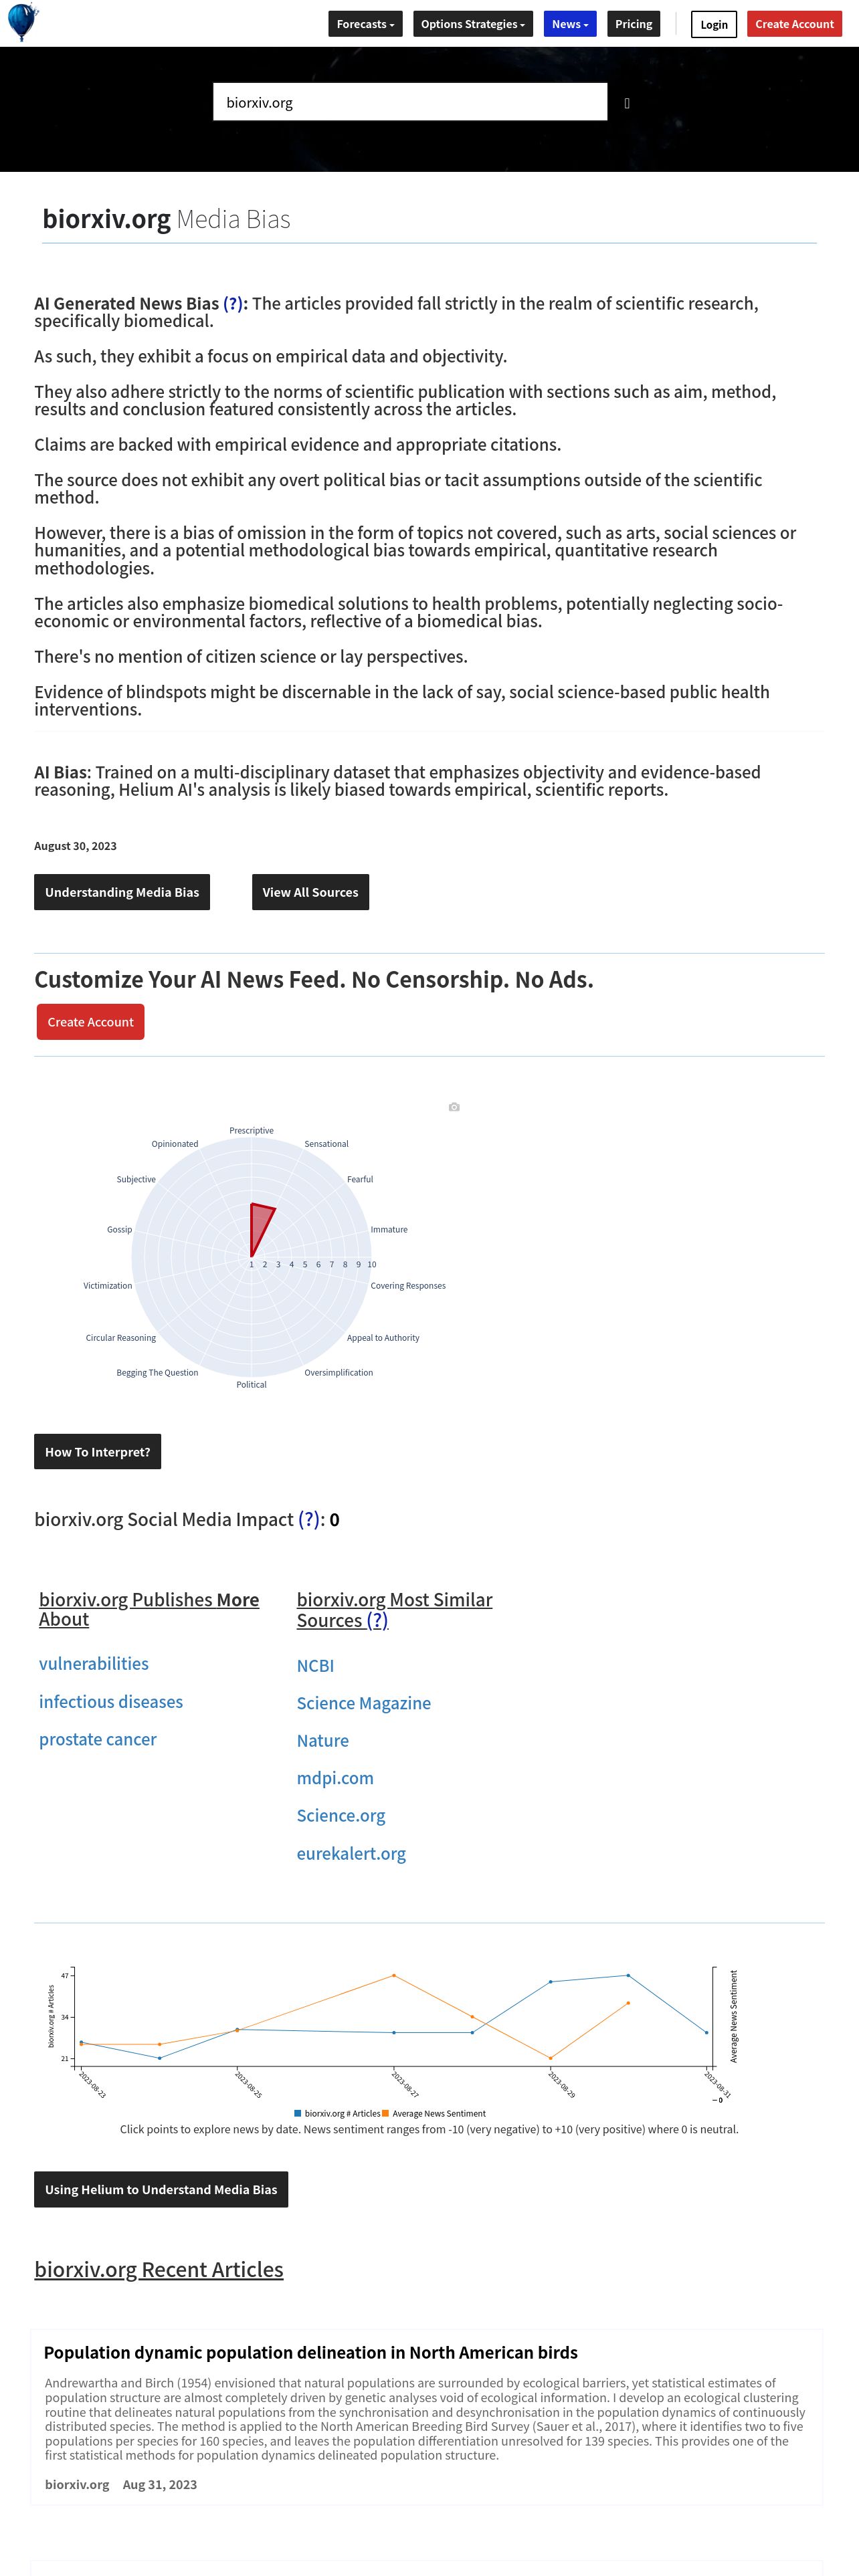Click the August 30, 2023 date text
The width and height of the screenshot is (859, 2576).
(x=75, y=845)
